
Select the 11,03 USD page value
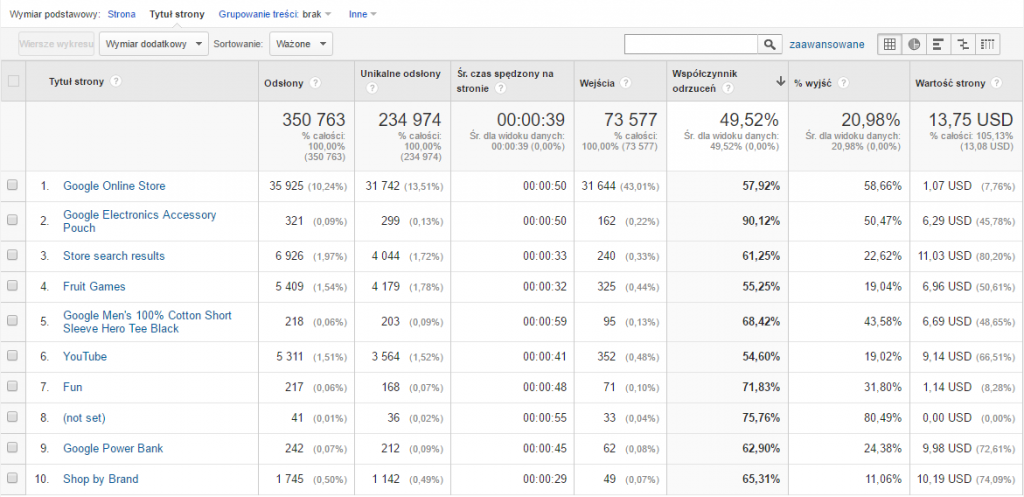coord(945,255)
